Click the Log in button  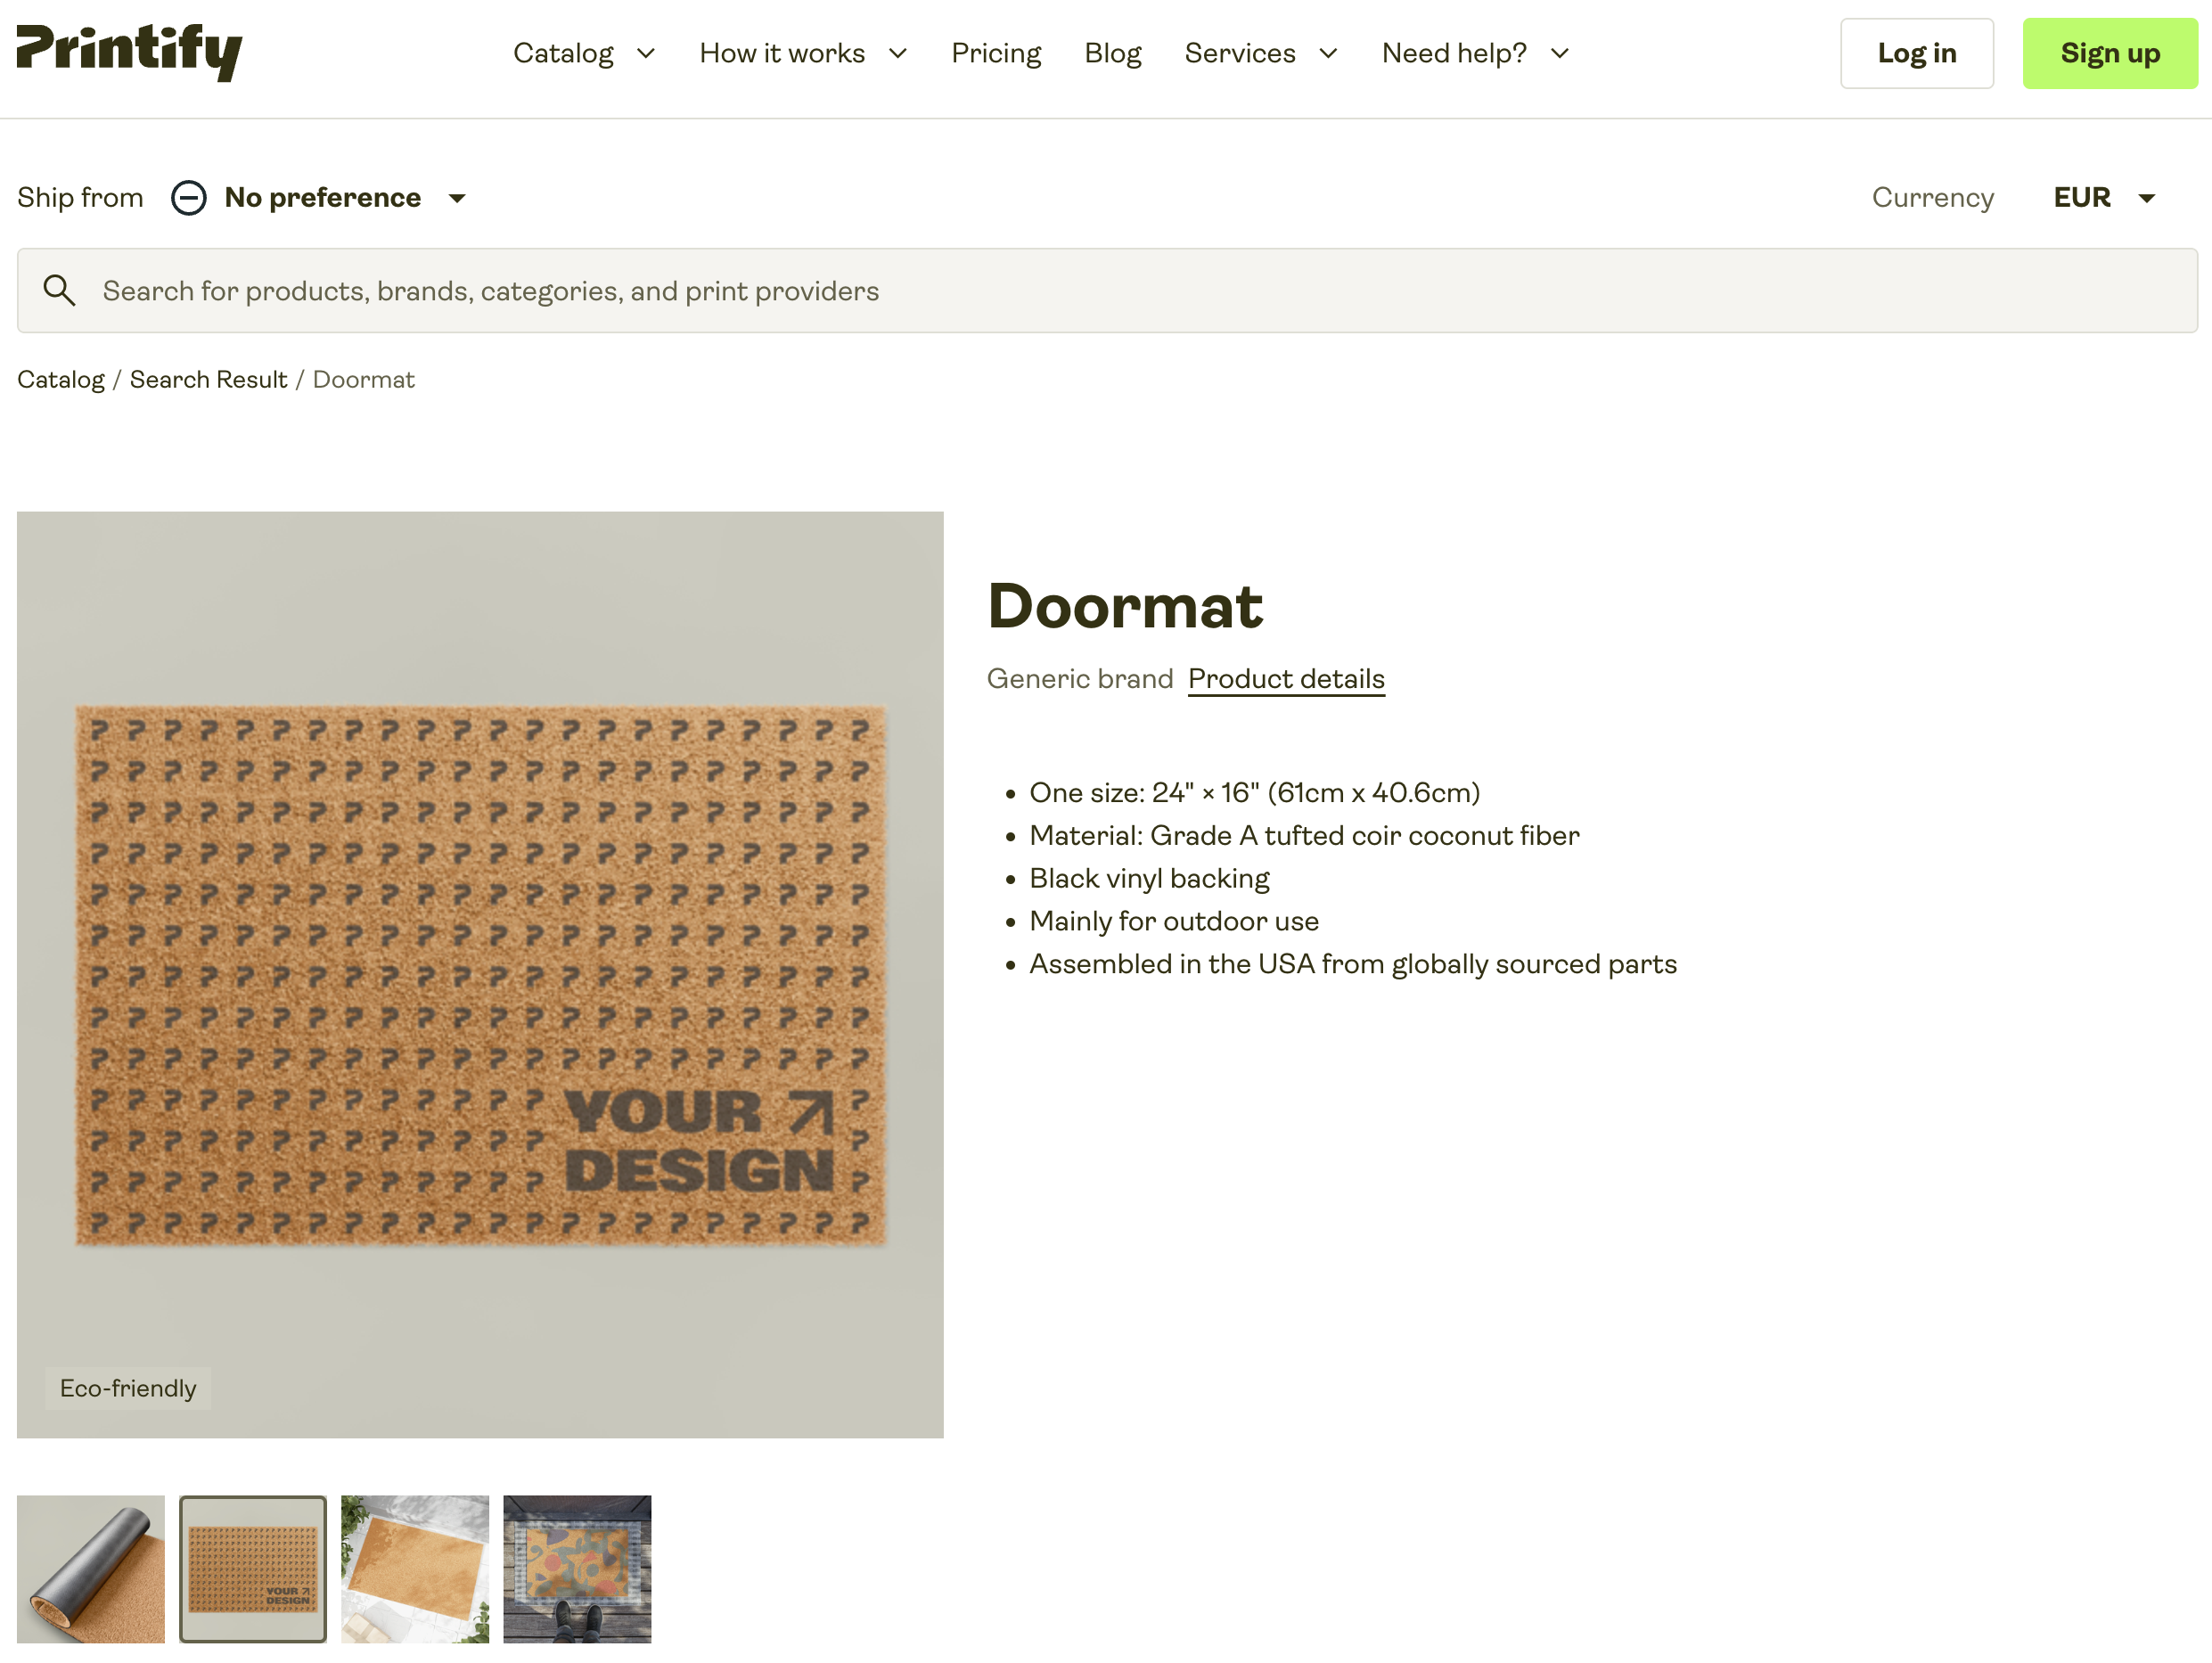point(1916,53)
